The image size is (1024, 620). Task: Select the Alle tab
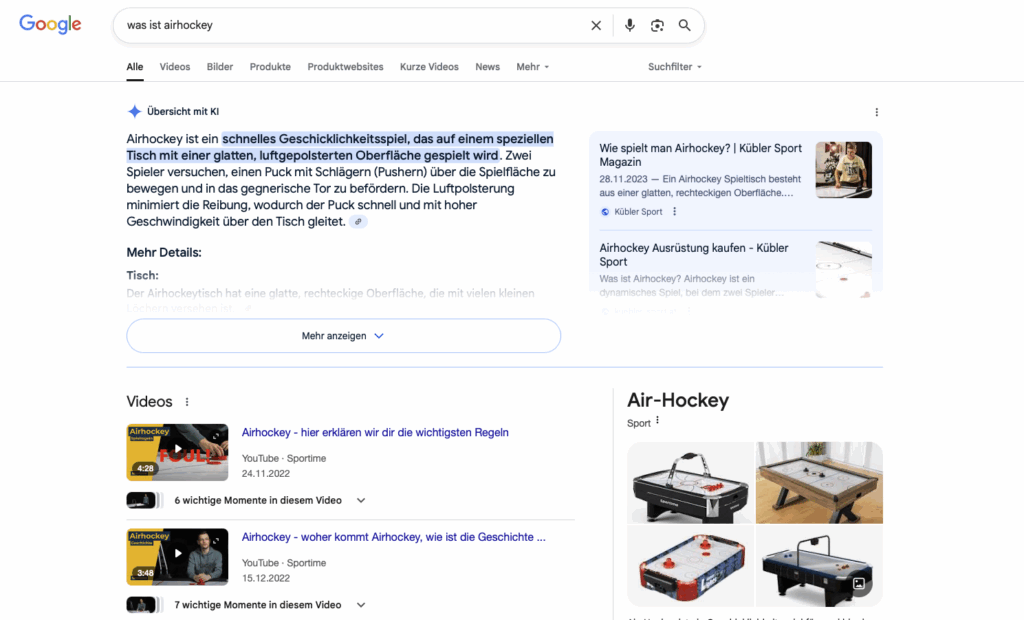point(135,67)
